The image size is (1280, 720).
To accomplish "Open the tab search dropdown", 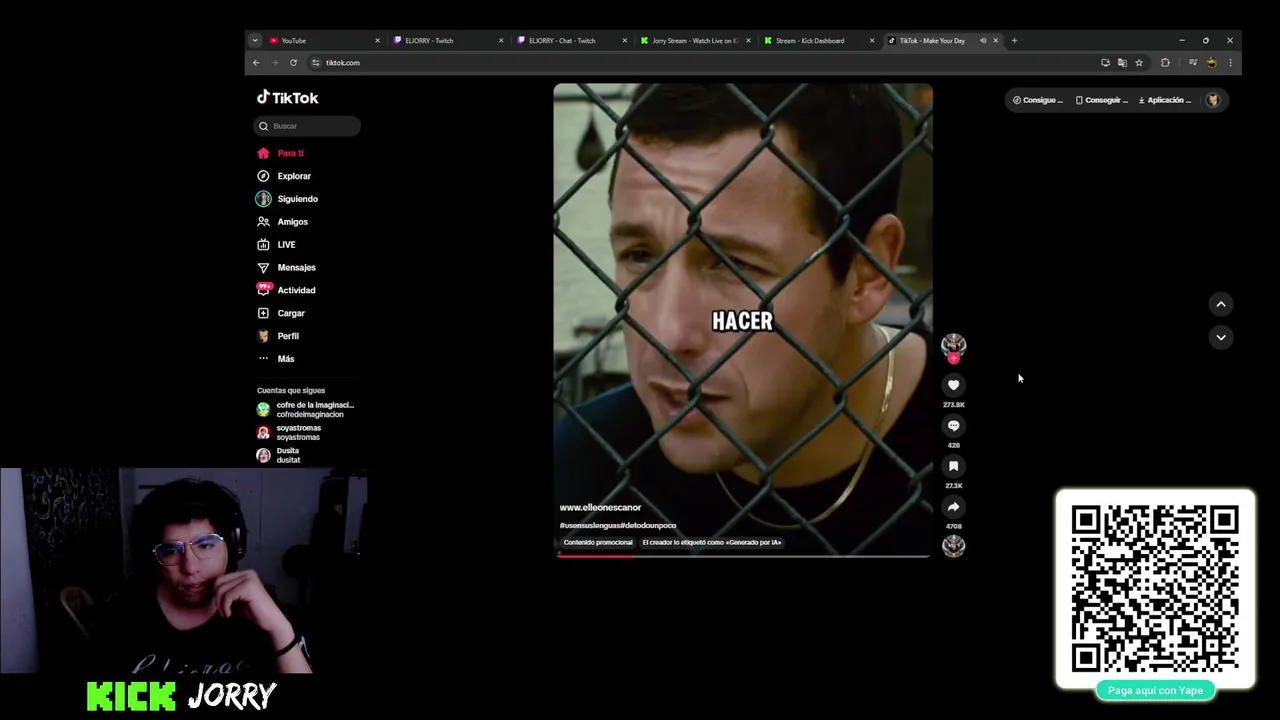I will coord(255,41).
